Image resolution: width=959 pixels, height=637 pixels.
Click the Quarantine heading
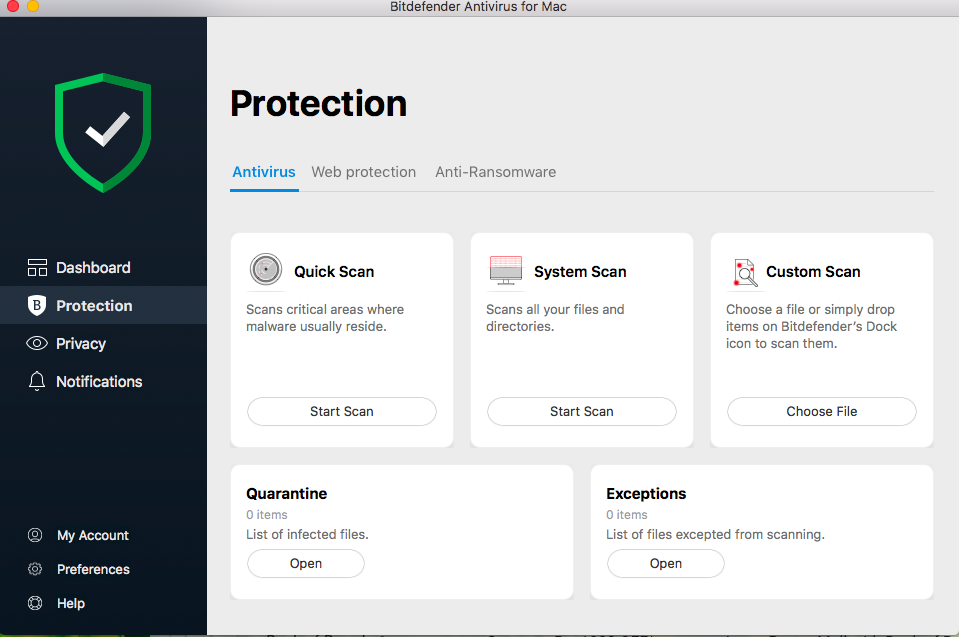[x=286, y=493]
